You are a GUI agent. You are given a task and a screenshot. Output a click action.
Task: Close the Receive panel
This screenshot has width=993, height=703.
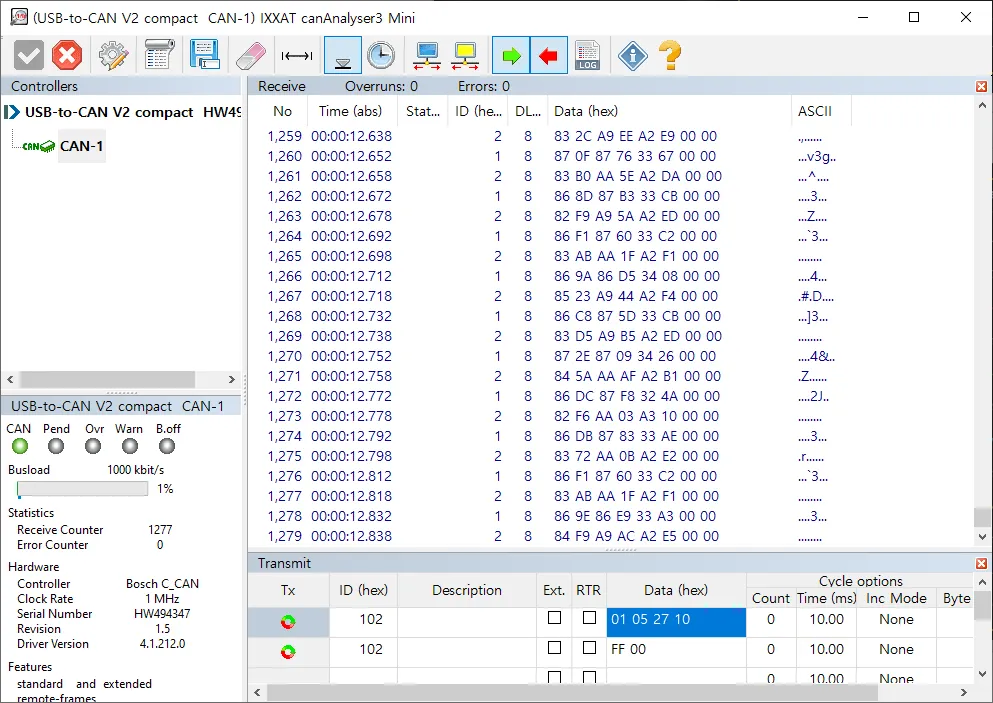click(982, 87)
